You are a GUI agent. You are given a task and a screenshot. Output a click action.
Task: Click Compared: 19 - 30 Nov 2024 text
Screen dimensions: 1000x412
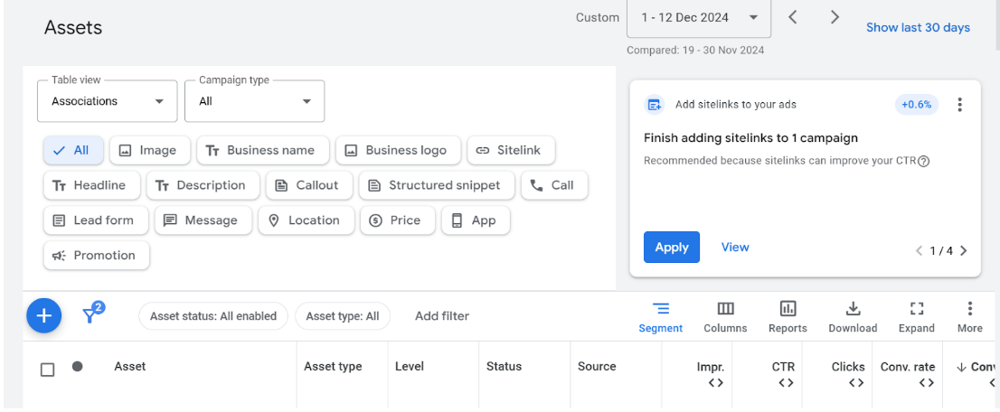coord(695,50)
